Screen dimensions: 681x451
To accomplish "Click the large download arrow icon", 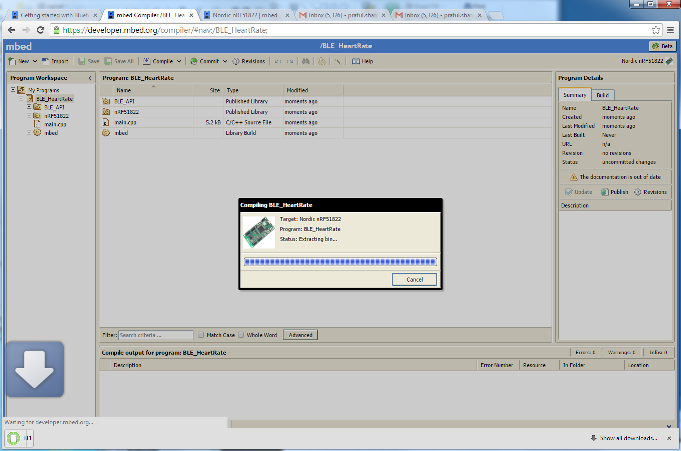I will pos(32,374).
